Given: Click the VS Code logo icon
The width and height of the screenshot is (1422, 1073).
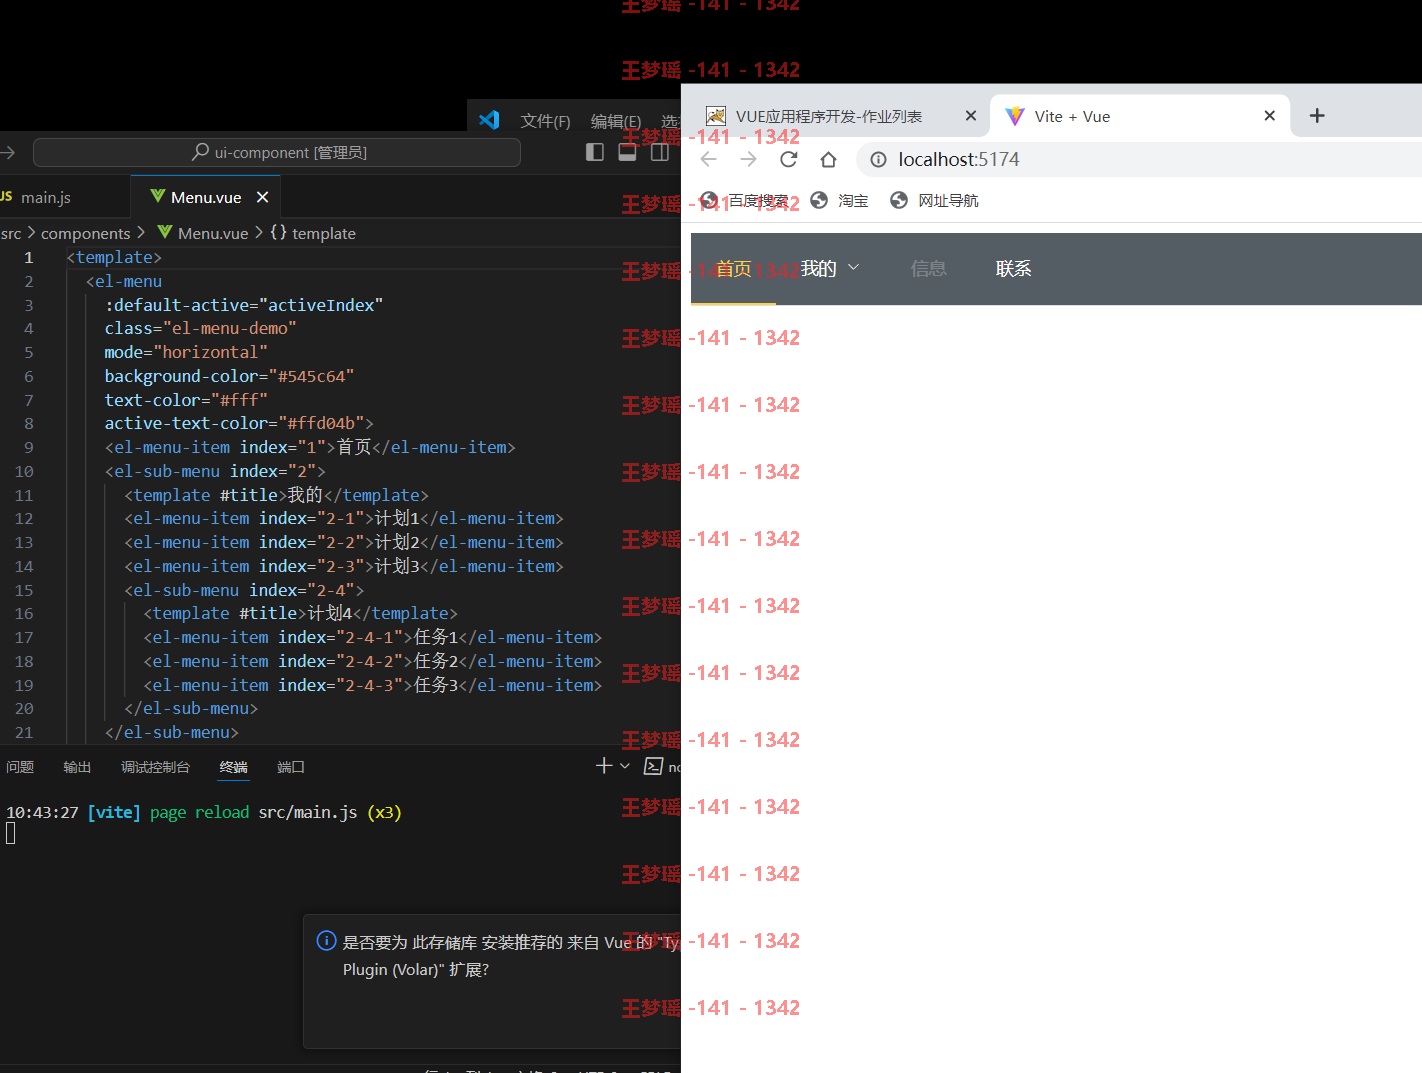Looking at the screenshot, I should [x=489, y=120].
